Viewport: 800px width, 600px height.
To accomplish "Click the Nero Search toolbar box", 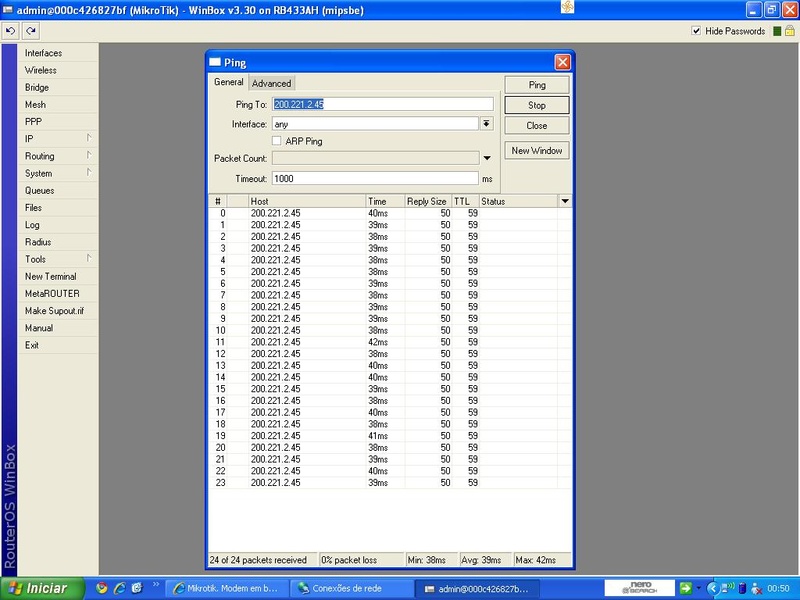I will pyautogui.click(x=640, y=588).
